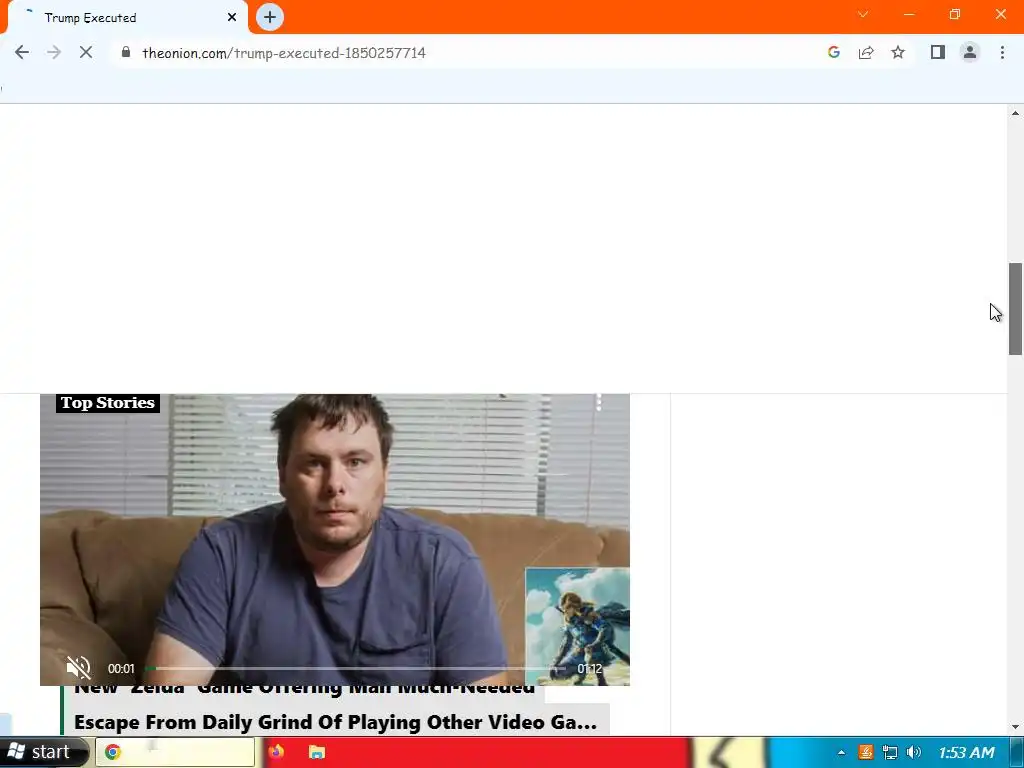Image resolution: width=1024 pixels, height=768 pixels.
Task: Open the Chrome profile menu
Action: tap(970, 52)
